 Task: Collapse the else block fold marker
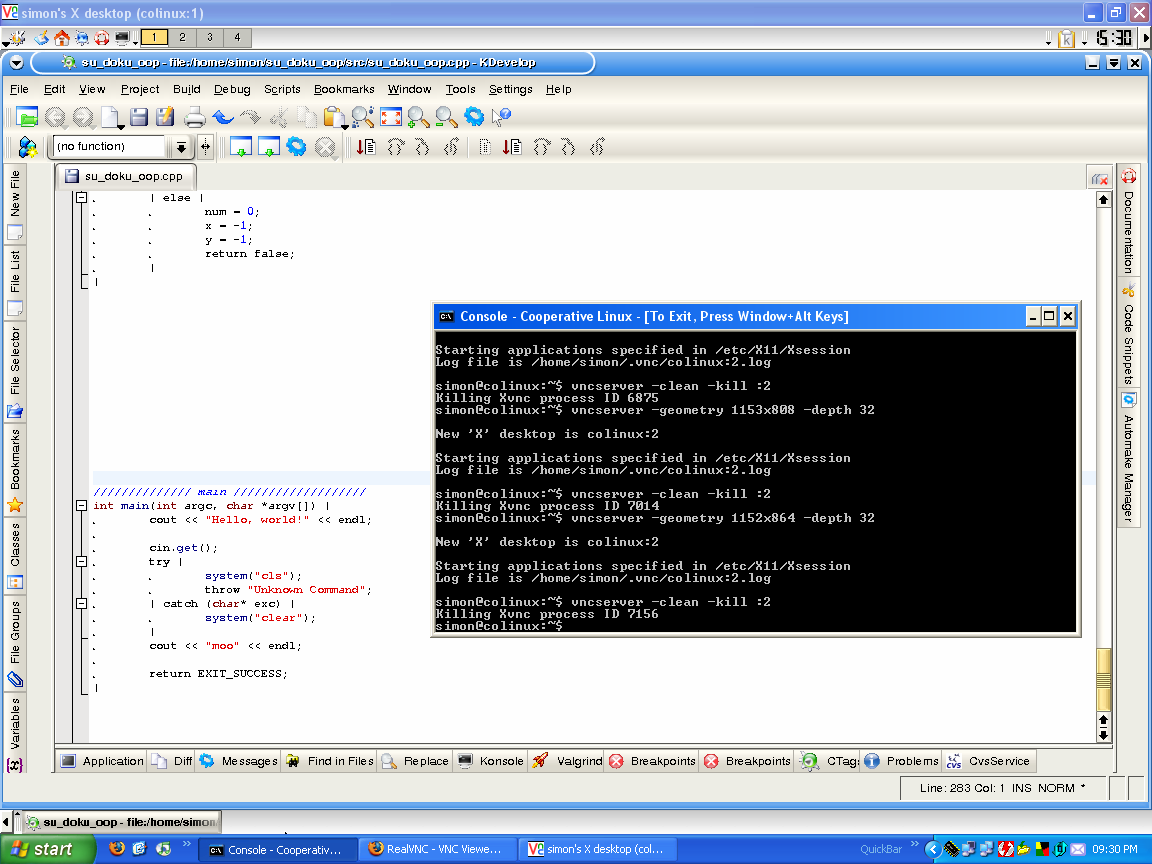[x=82, y=198]
